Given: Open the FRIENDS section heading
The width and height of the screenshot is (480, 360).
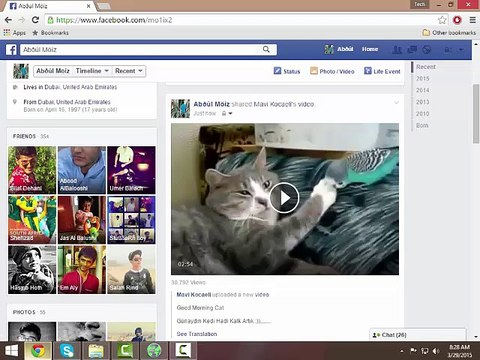Looking at the screenshot, I should (x=24, y=136).
